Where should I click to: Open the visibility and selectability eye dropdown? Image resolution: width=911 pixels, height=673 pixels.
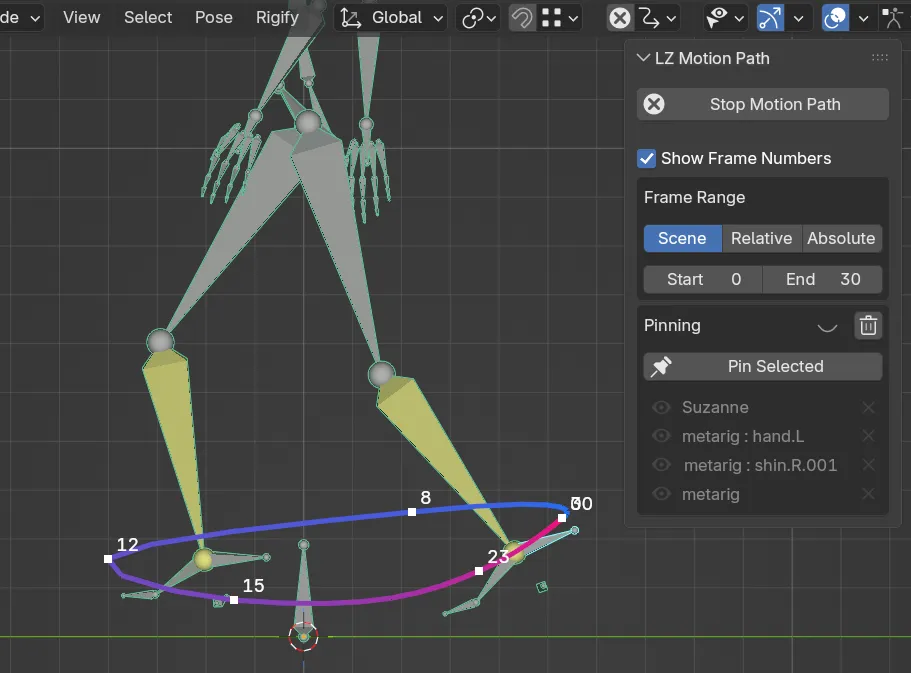725,18
